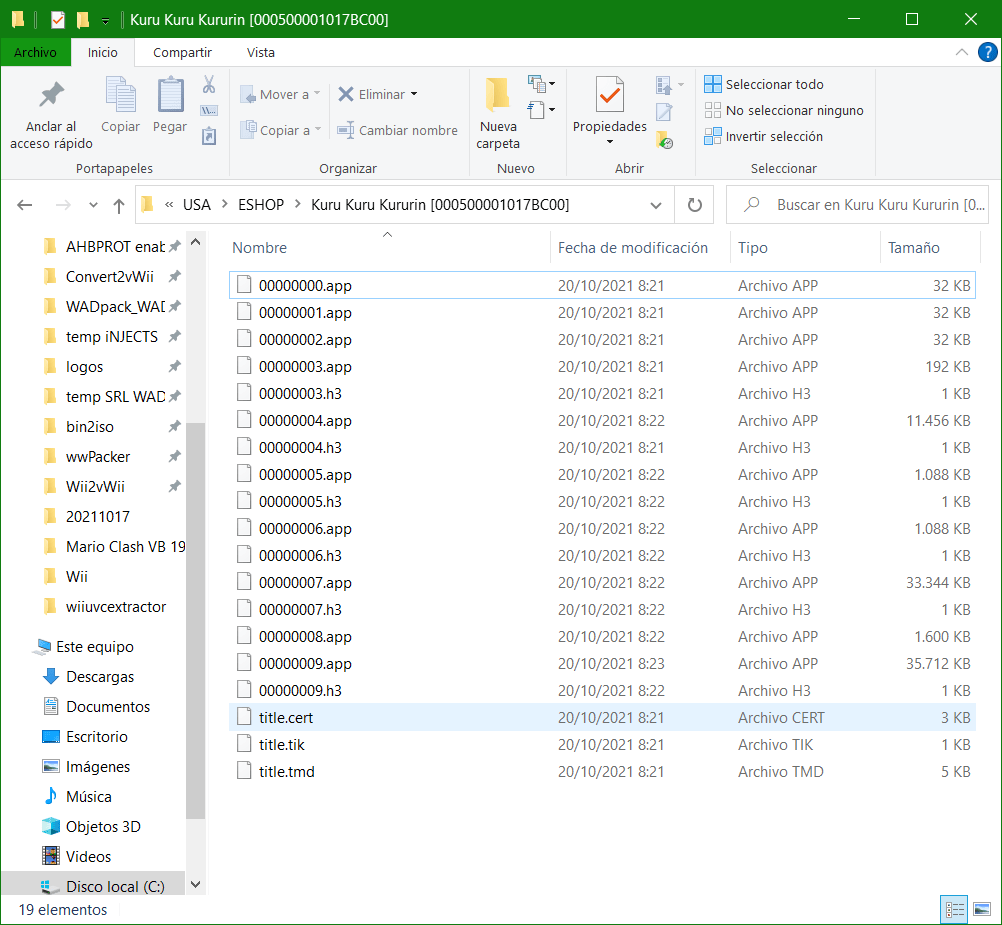Click the Propiedades checkmark icon
This screenshot has width=1002, height=925.
(x=610, y=95)
